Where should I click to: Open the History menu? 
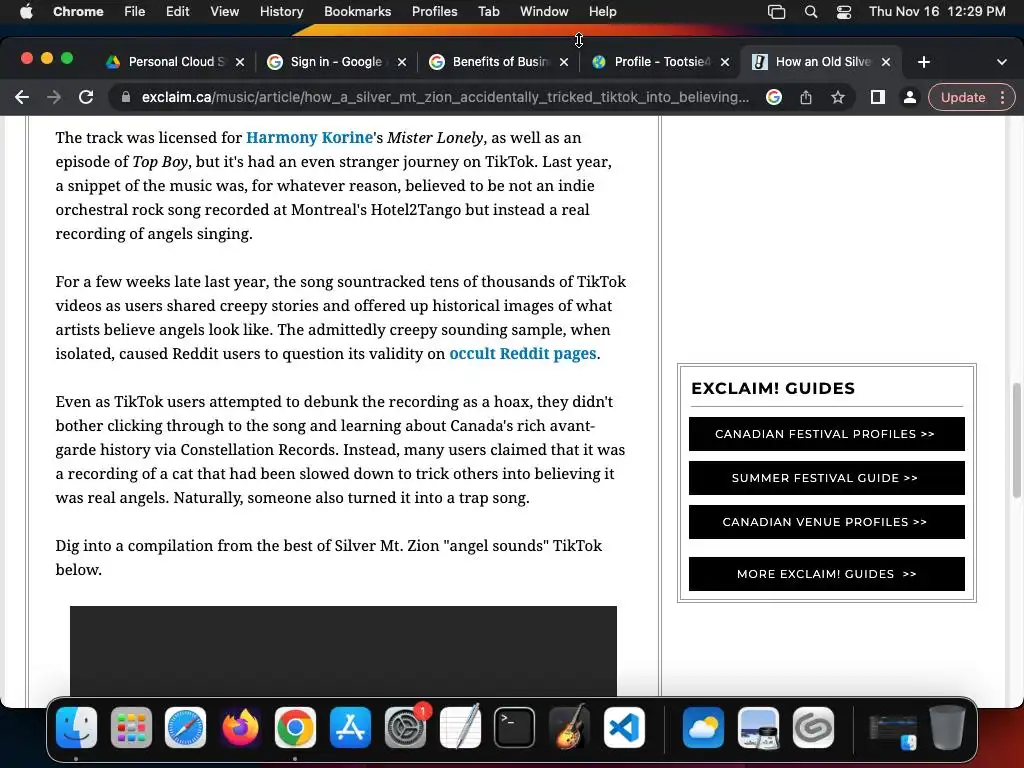pyautogui.click(x=281, y=12)
